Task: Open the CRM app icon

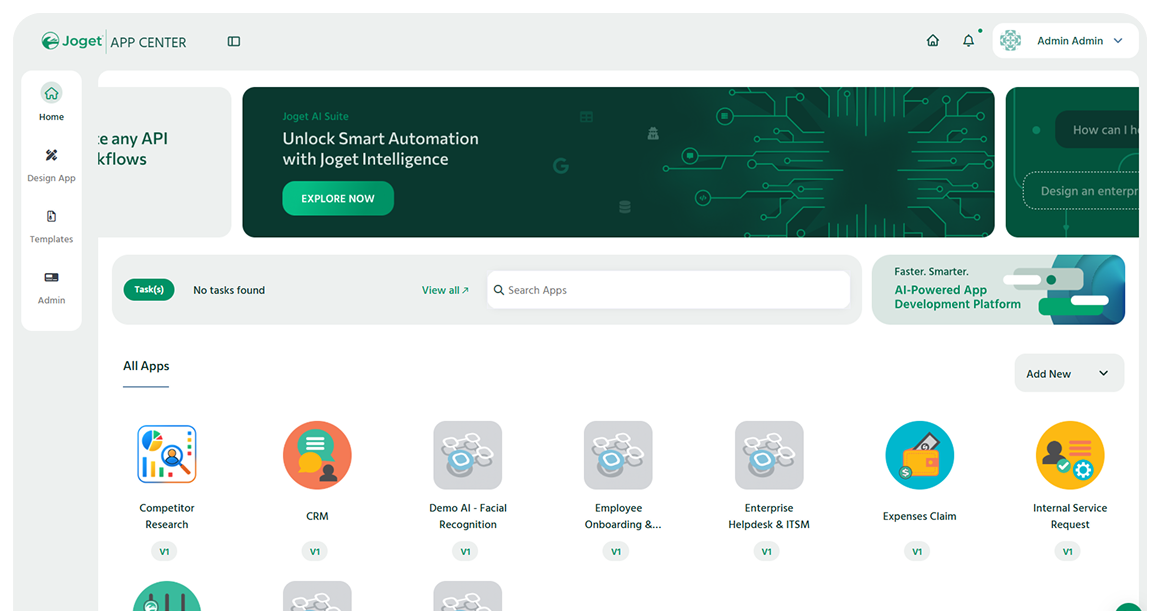Action: click(317, 455)
